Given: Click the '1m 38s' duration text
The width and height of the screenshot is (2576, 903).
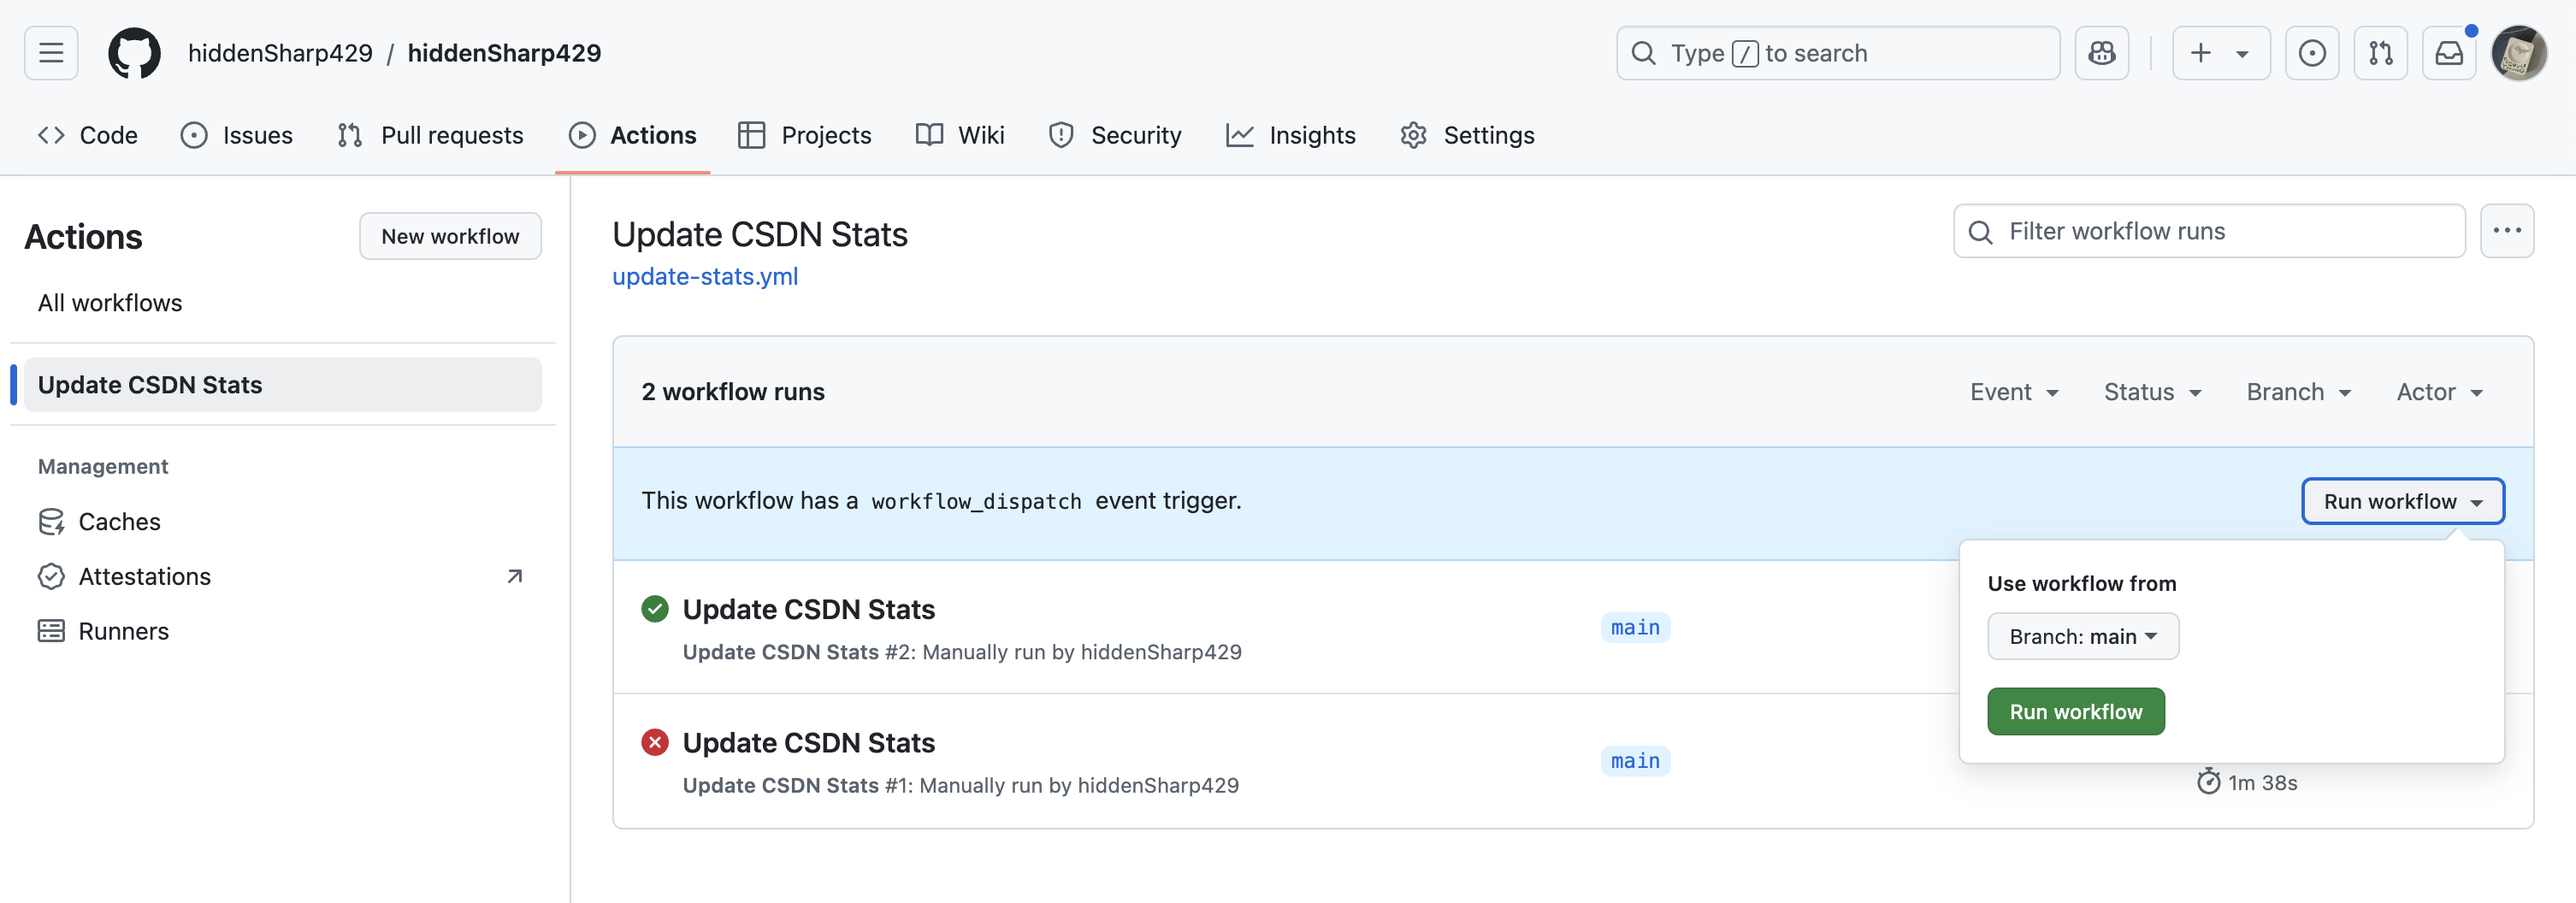Looking at the screenshot, I should pyautogui.click(x=2262, y=782).
